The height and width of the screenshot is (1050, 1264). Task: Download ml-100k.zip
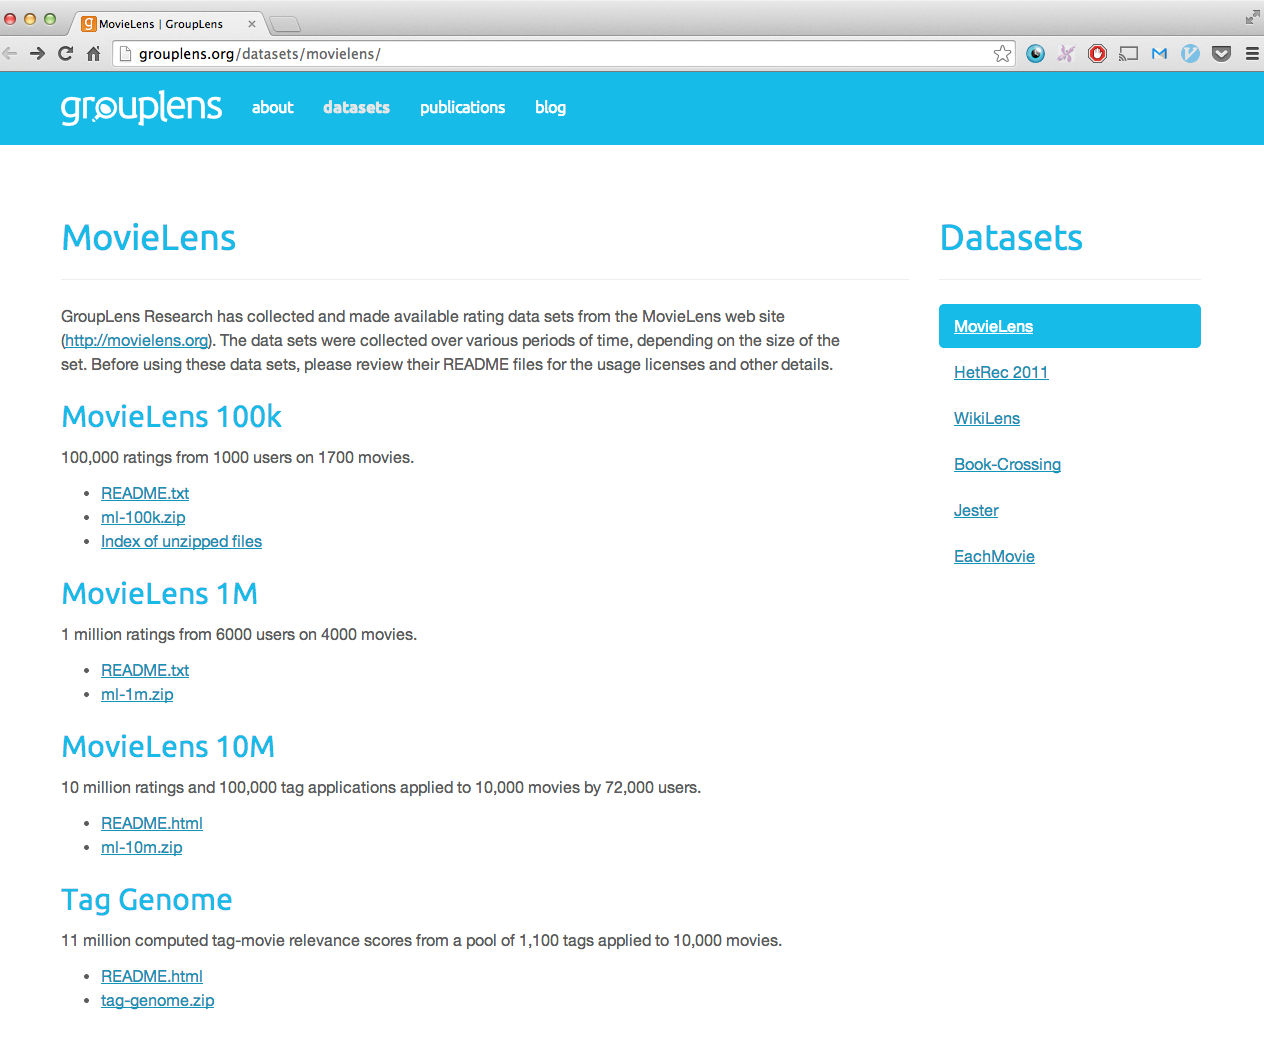point(143,517)
